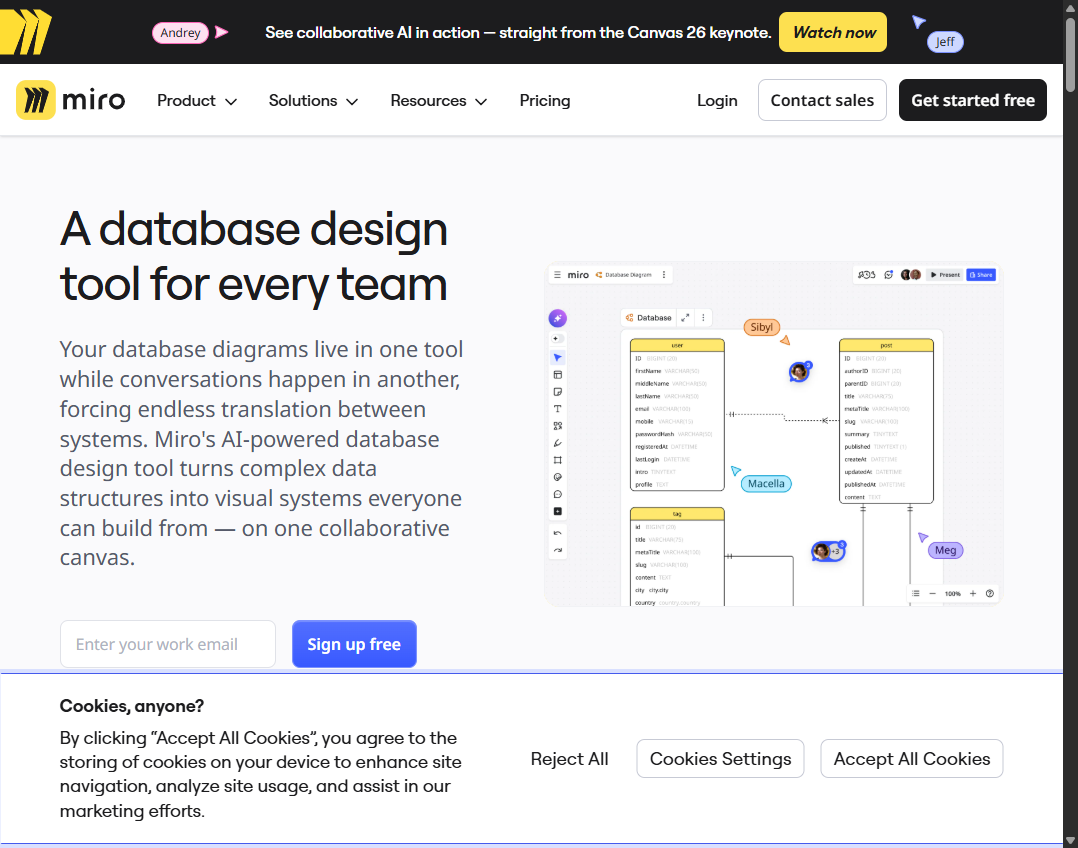Image resolution: width=1078 pixels, height=848 pixels.
Task: Click the scrollbar down arrow
Action: [1070, 840]
